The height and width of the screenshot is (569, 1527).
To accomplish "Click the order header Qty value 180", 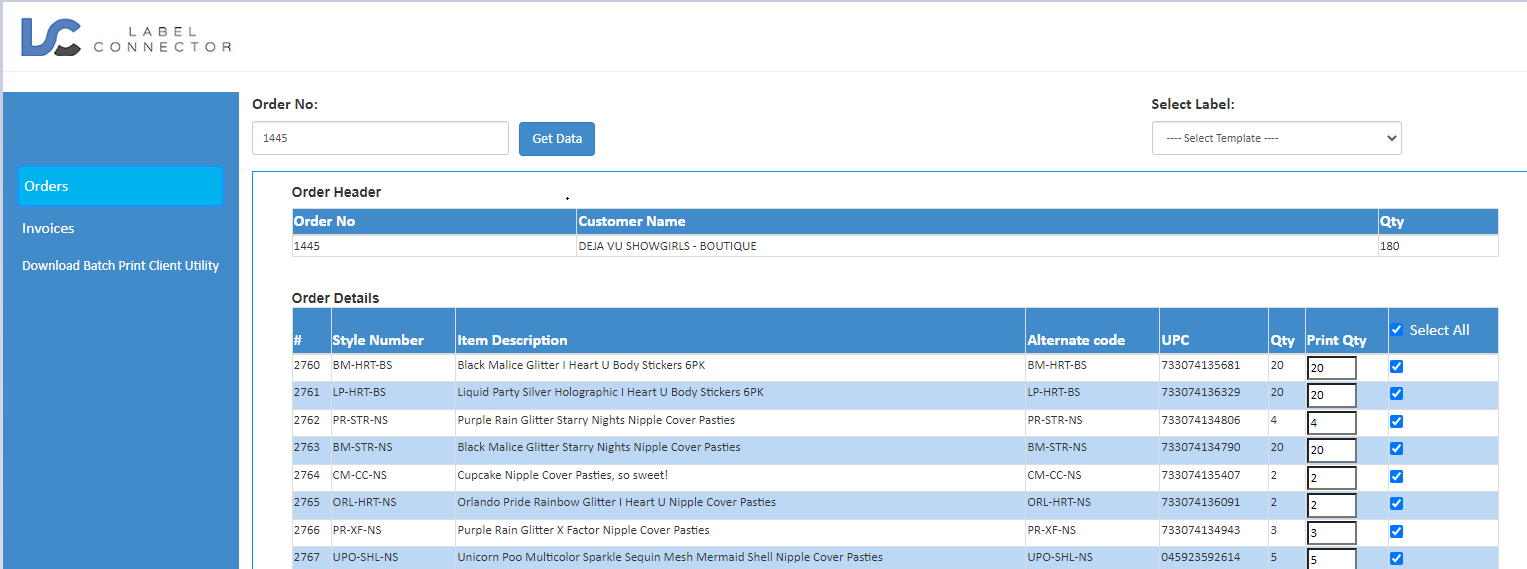I will click(x=1389, y=246).
